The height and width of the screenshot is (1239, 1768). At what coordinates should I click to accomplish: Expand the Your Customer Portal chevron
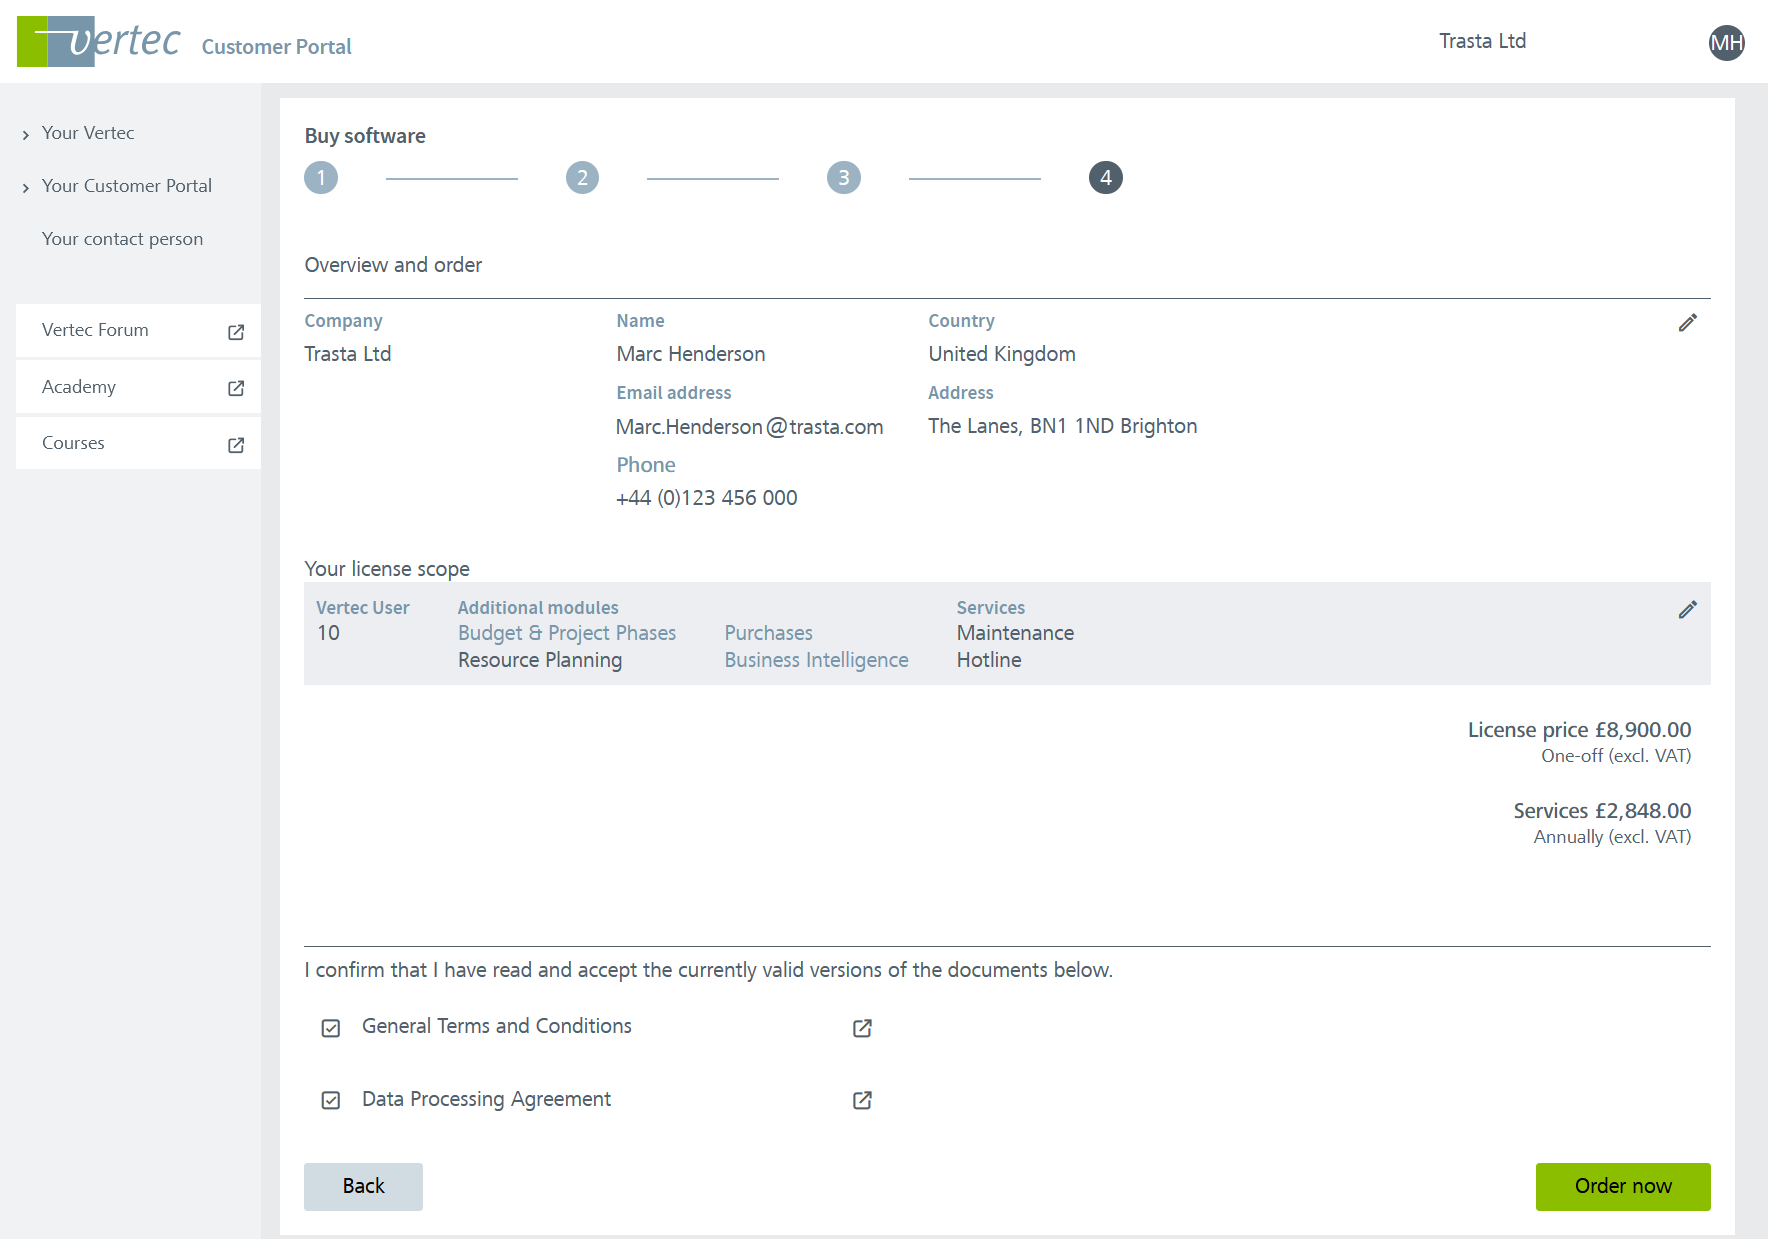[x=26, y=188]
